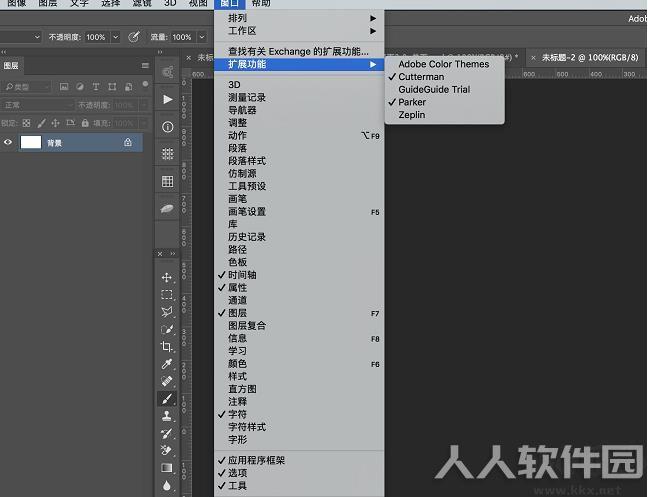Image resolution: width=648 pixels, height=497 pixels.
Task: Click the airbrush pressure icon in options bar
Action: (x=133, y=37)
